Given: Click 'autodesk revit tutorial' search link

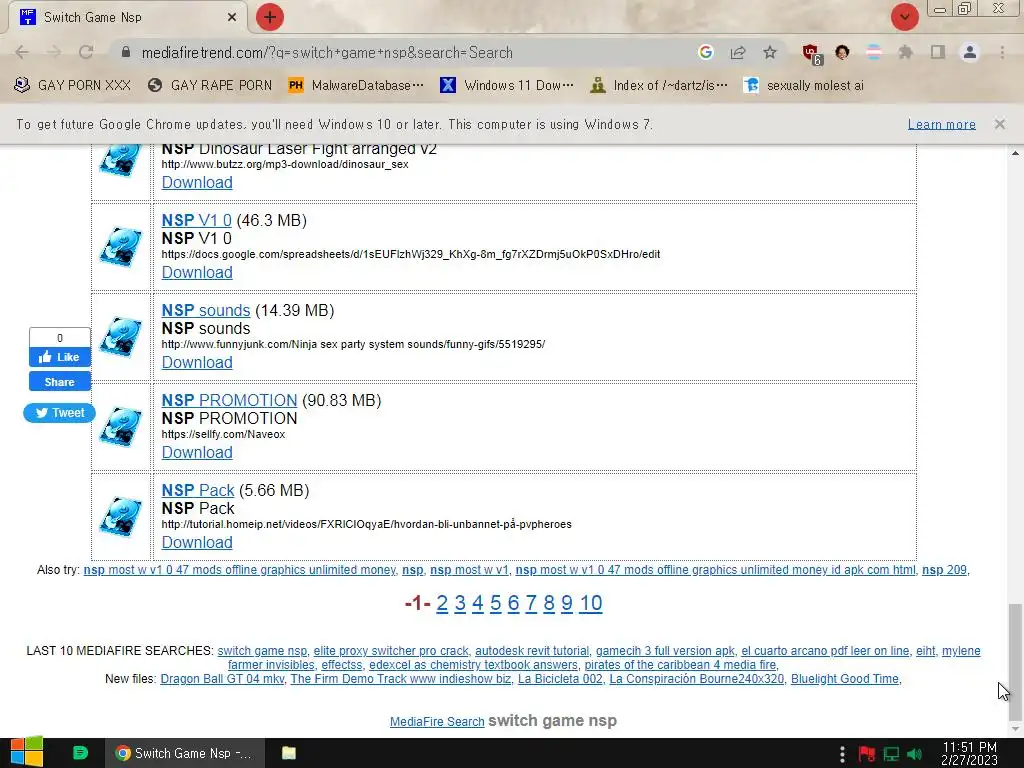Looking at the screenshot, I should click(532, 650).
